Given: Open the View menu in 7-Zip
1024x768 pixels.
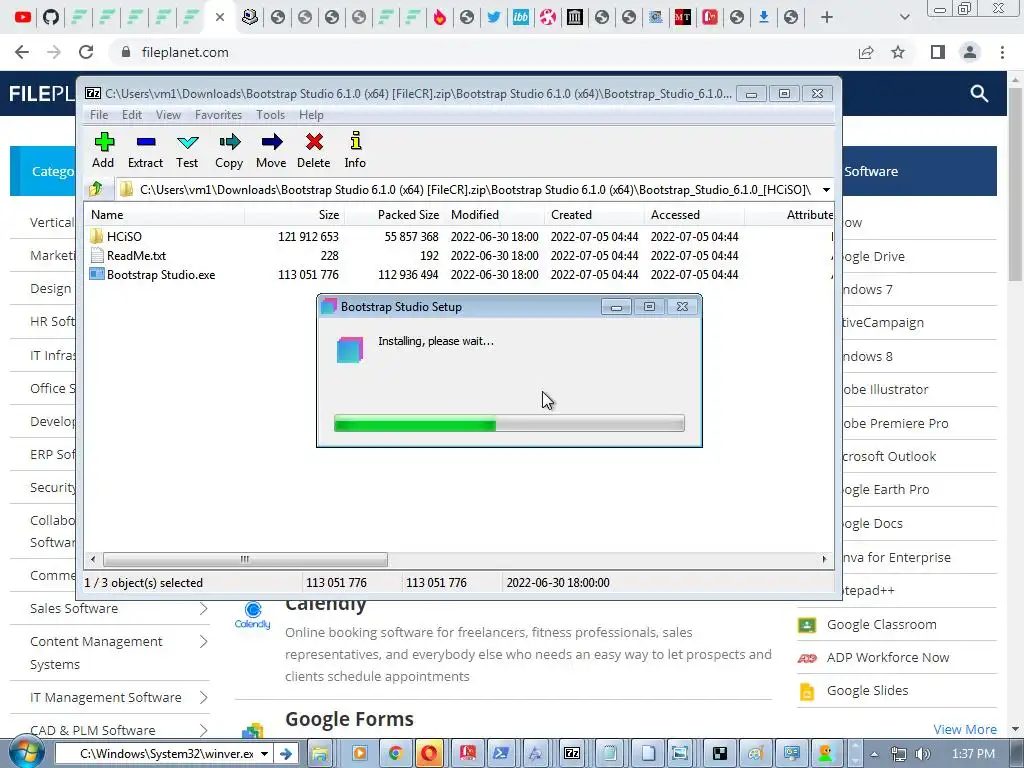Looking at the screenshot, I should point(168,115).
